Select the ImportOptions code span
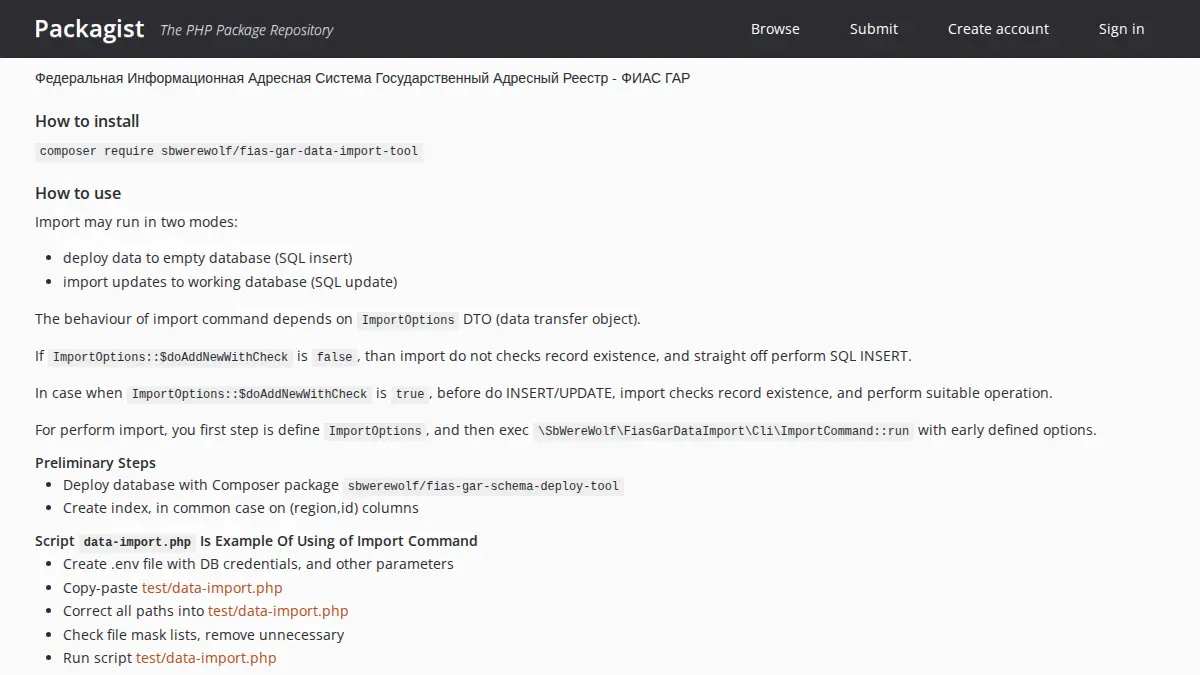Viewport: 1200px width, 675px height. coord(407,319)
